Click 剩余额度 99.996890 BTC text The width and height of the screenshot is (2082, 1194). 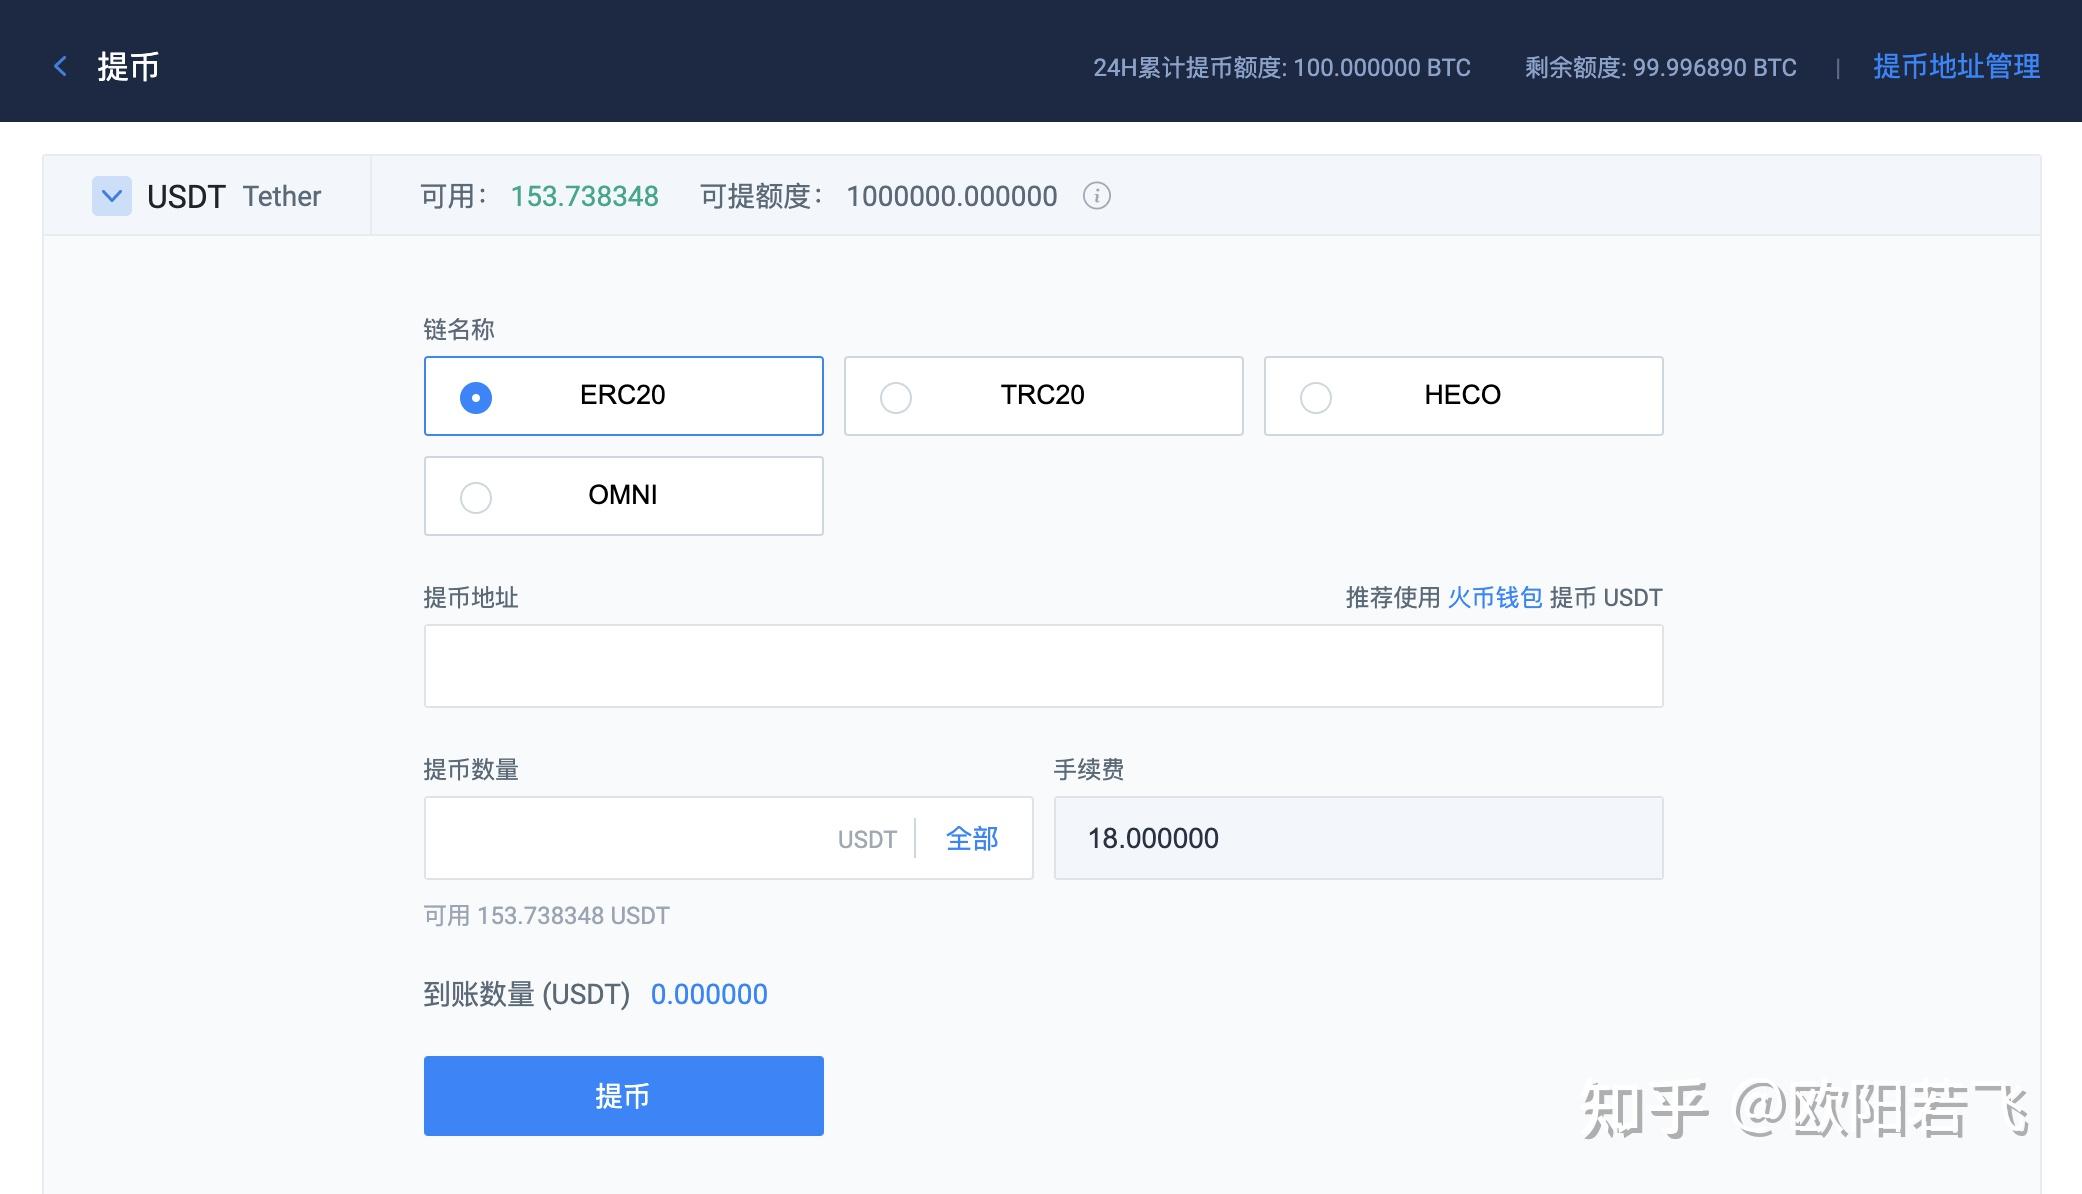1661,68
